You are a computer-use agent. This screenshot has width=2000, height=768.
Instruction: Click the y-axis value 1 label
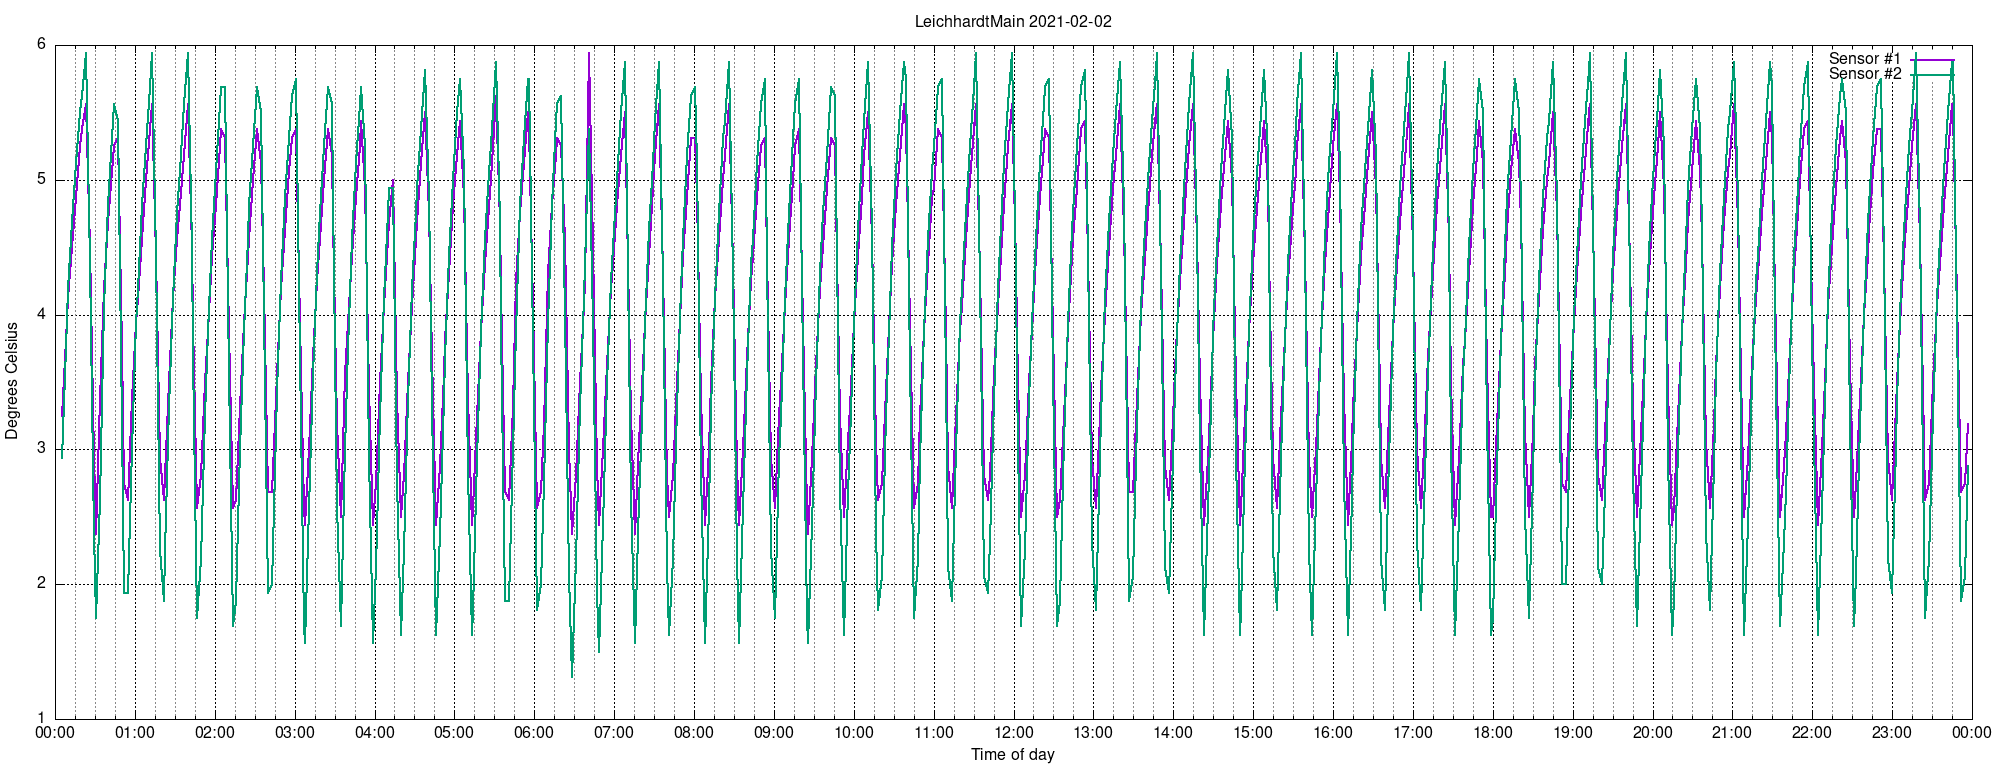(42, 717)
